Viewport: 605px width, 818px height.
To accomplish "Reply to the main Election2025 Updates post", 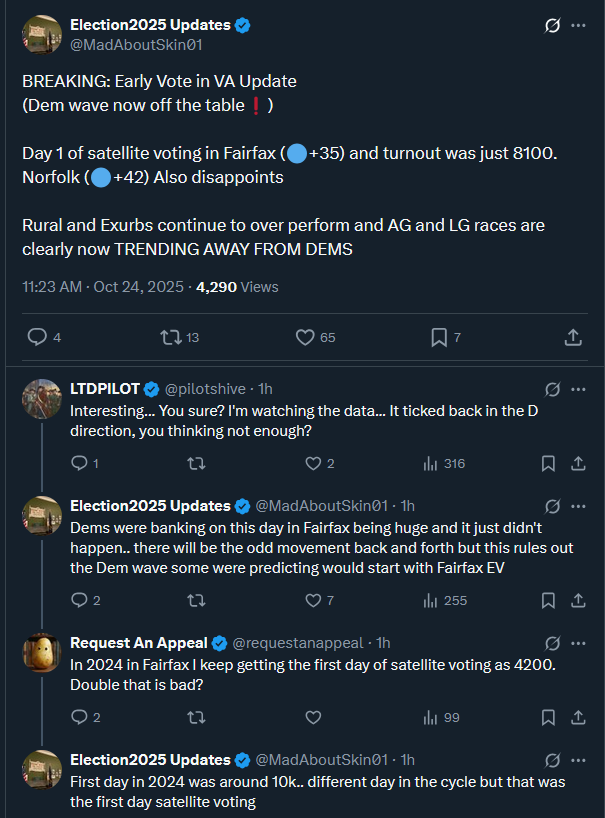I will (x=37, y=338).
